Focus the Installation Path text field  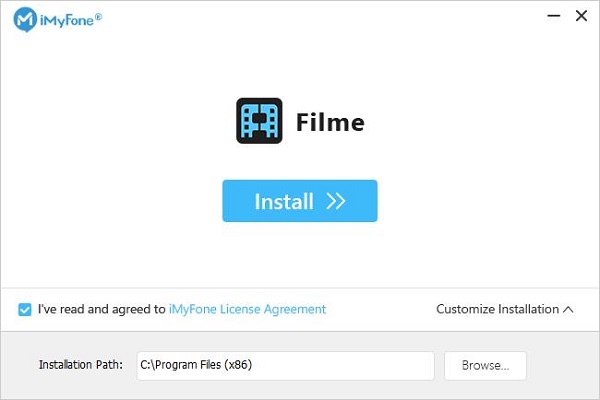point(283,366)
